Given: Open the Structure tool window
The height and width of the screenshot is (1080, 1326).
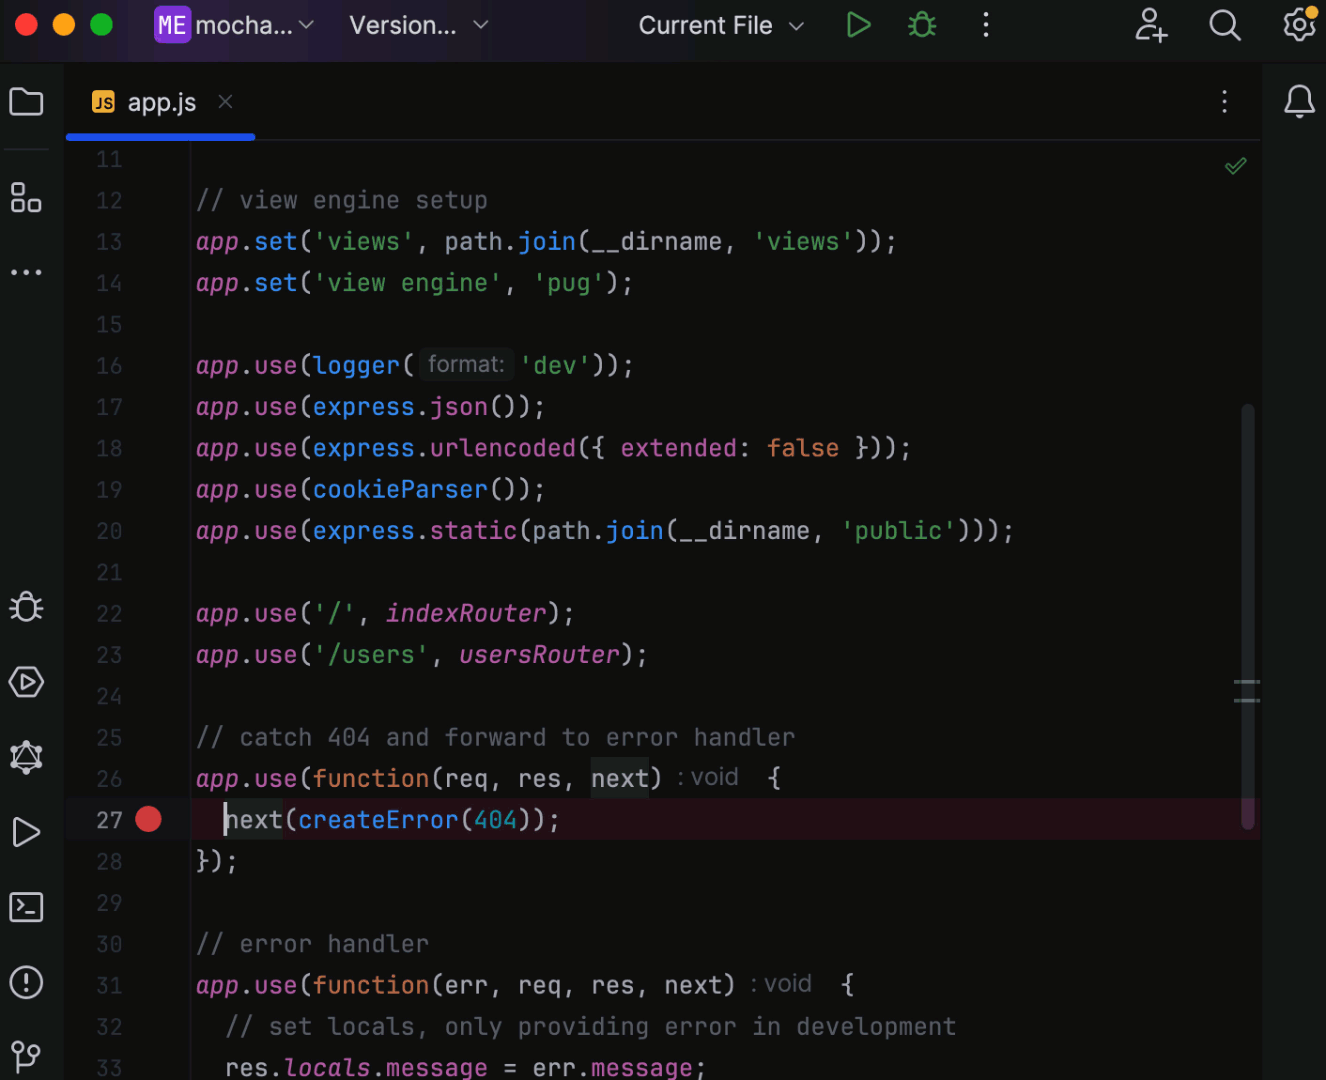Looking at the screenshot, I should [26, 197].
